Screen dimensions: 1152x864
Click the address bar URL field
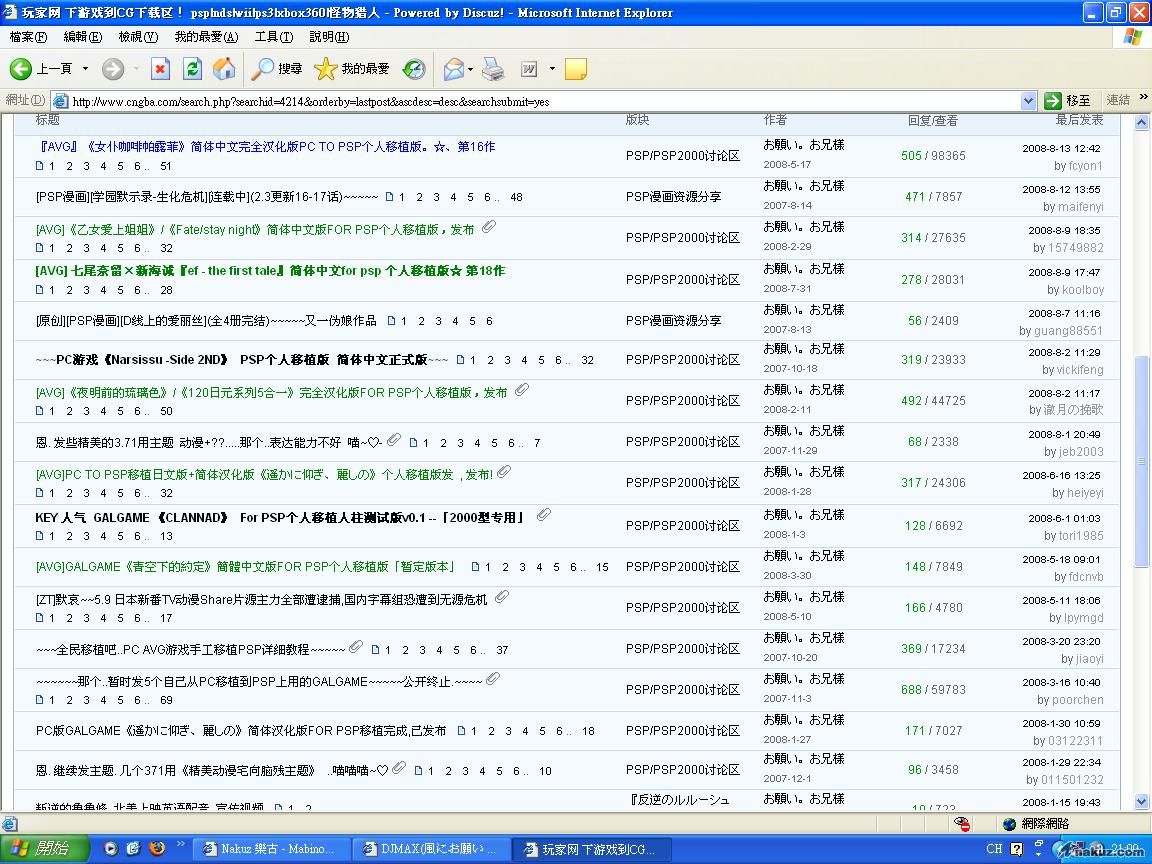click(x=540, y=101)
